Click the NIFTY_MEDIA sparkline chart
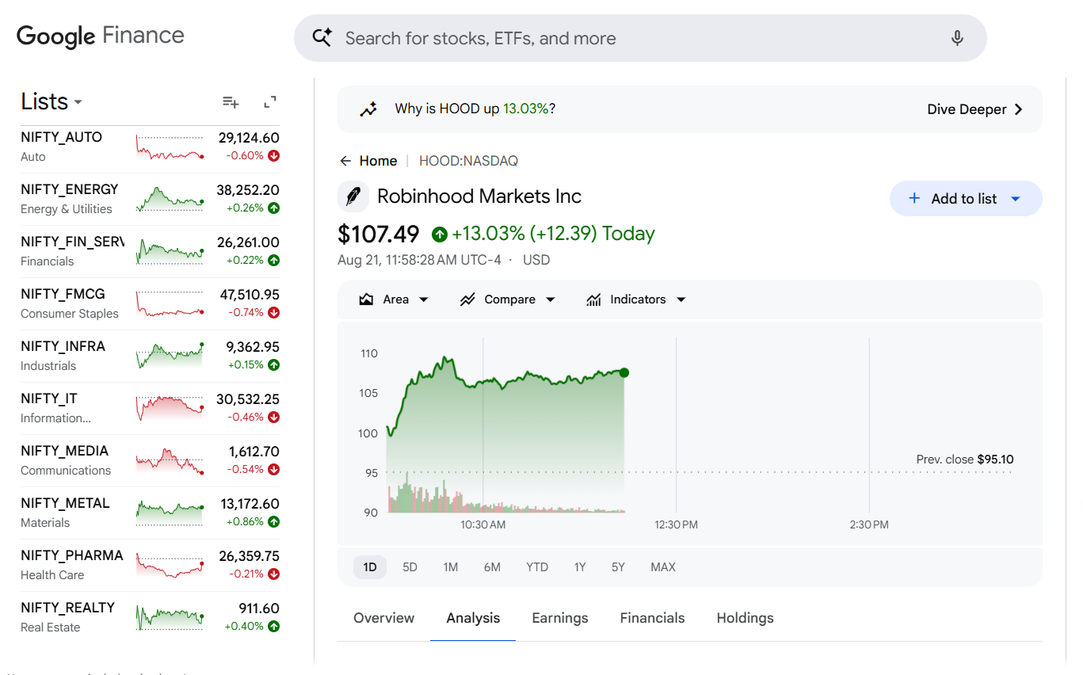The width and height of the screenshot is (1083, 675). pos(170,461)
